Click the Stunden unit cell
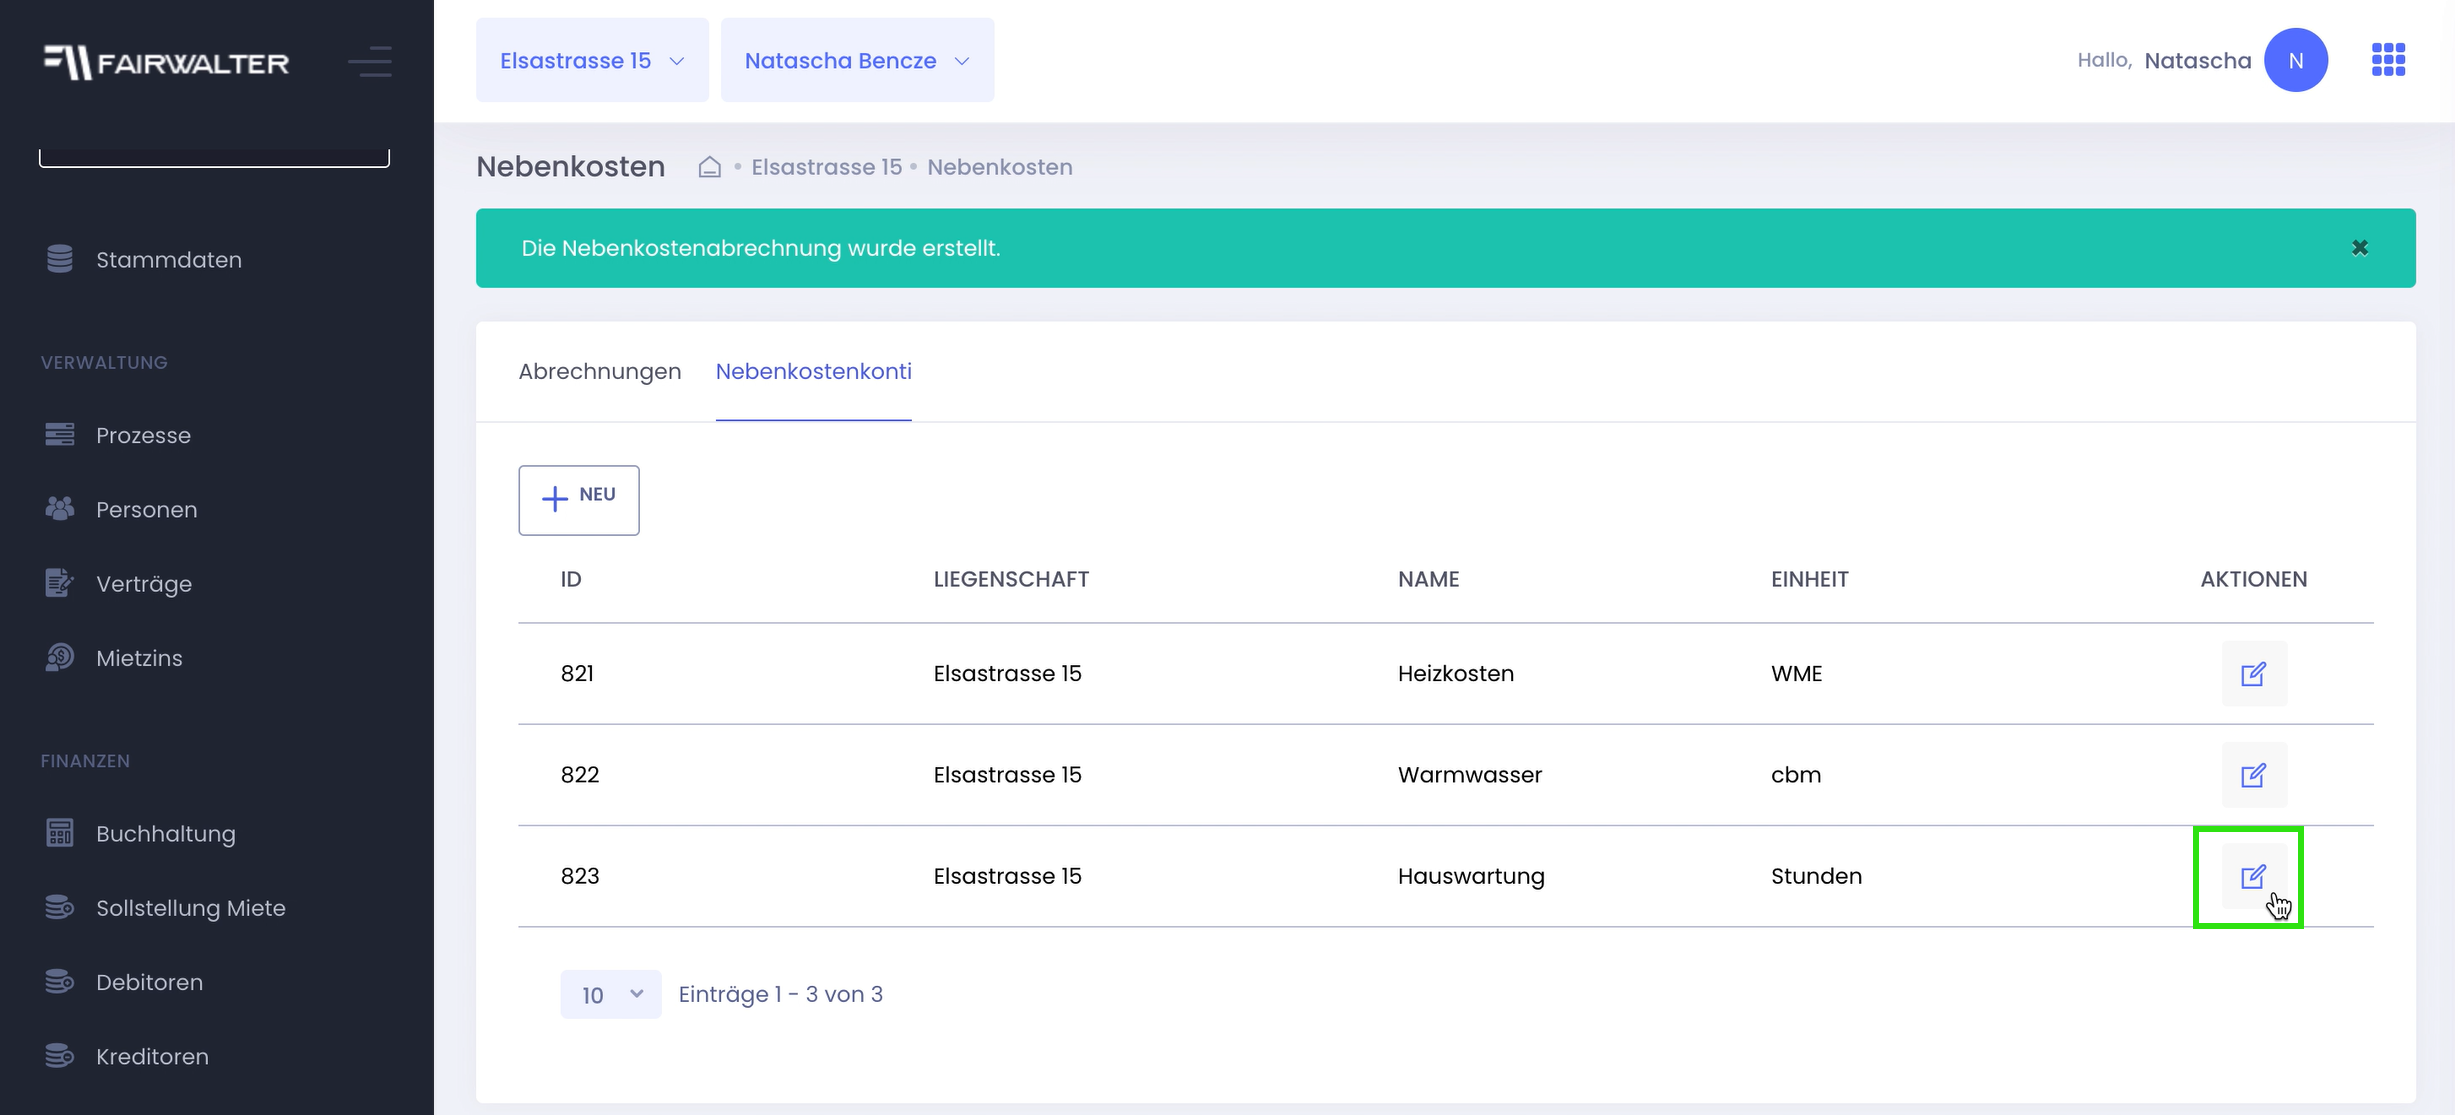 pos(1816,875)
